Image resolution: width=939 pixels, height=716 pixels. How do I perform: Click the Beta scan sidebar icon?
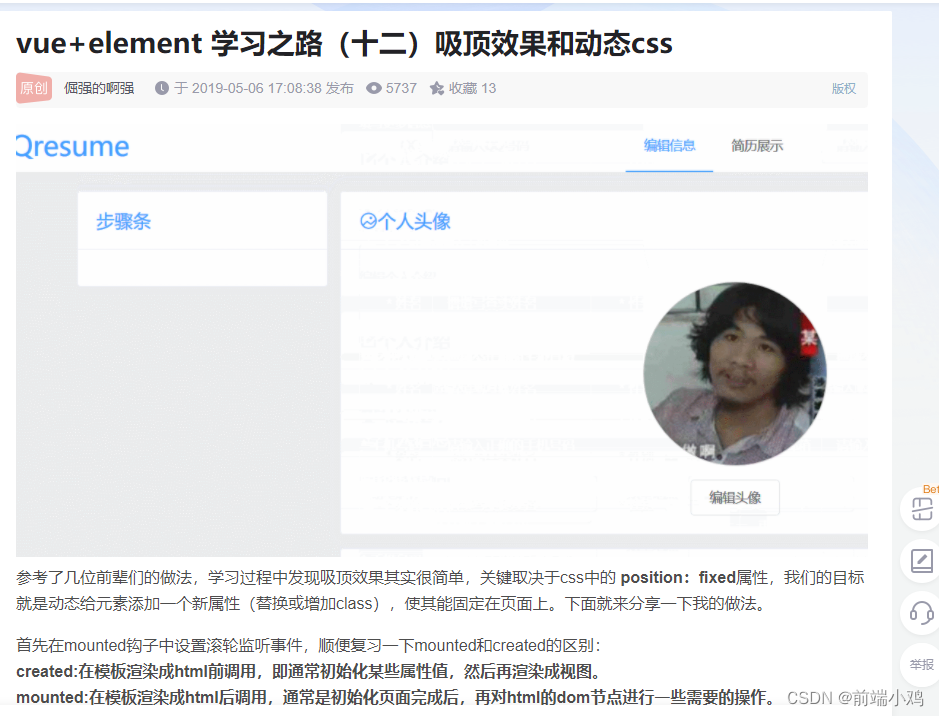(x=922, y=509)
